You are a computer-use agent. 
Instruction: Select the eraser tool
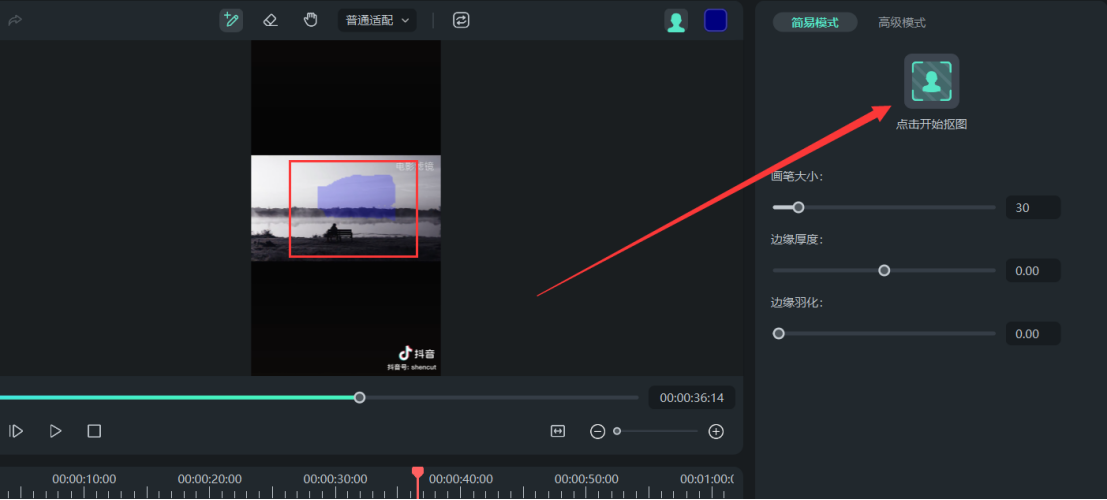pos(270,20)
